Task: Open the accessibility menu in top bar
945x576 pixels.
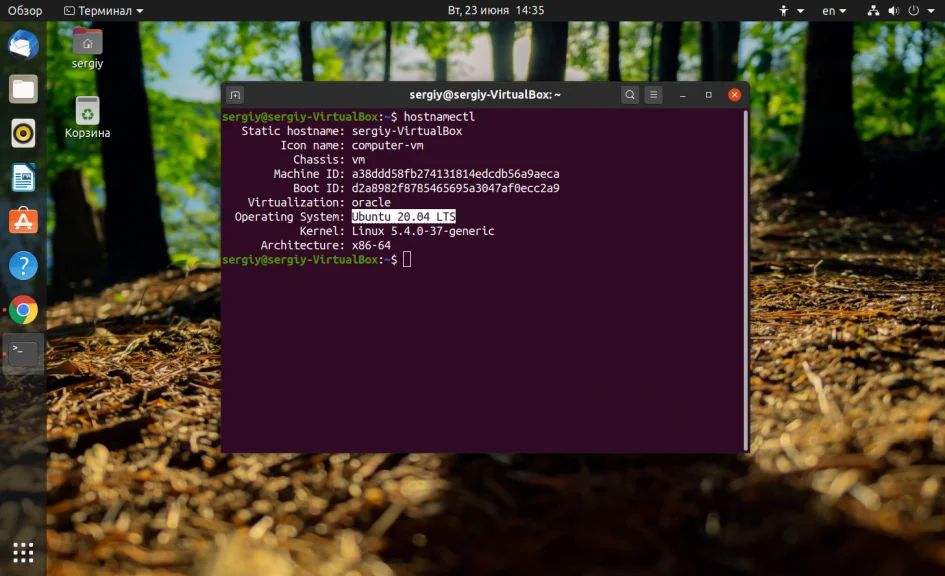Action: click(x=791, y=10)
